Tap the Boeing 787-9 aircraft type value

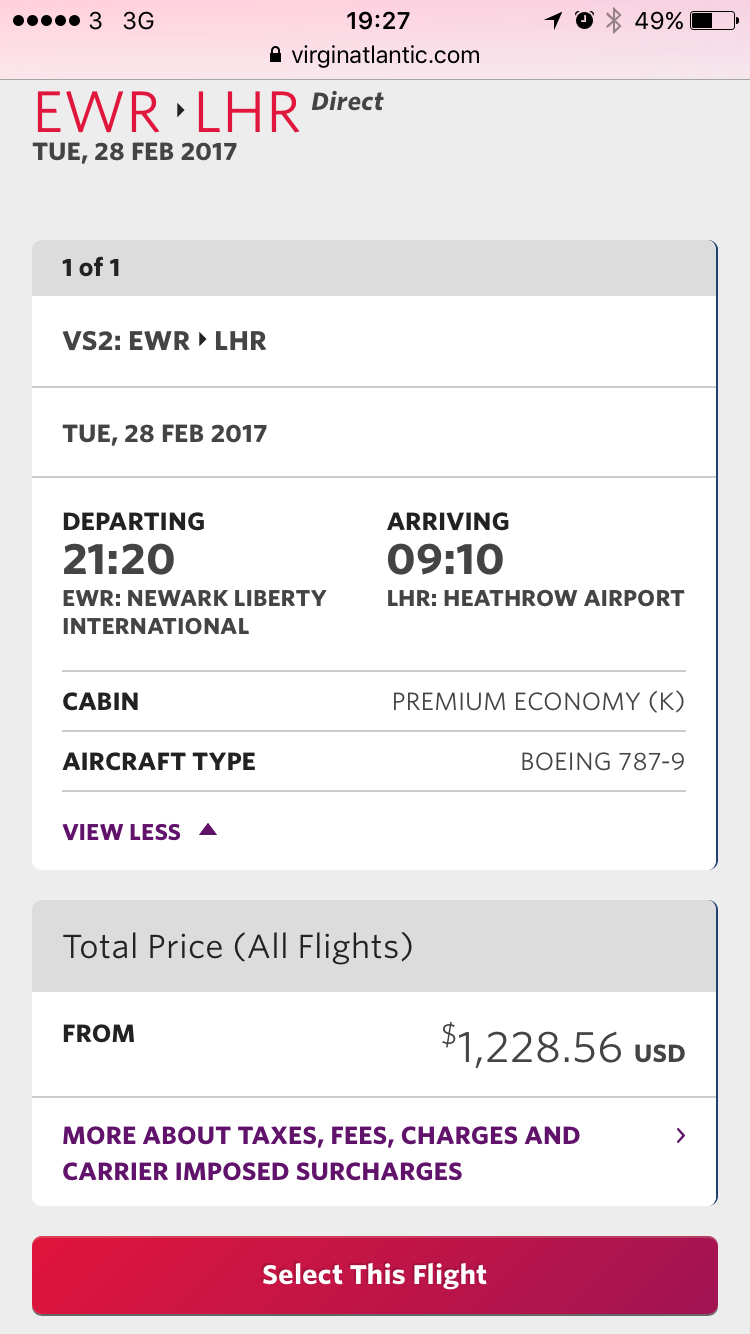click(x=603, y=762)
